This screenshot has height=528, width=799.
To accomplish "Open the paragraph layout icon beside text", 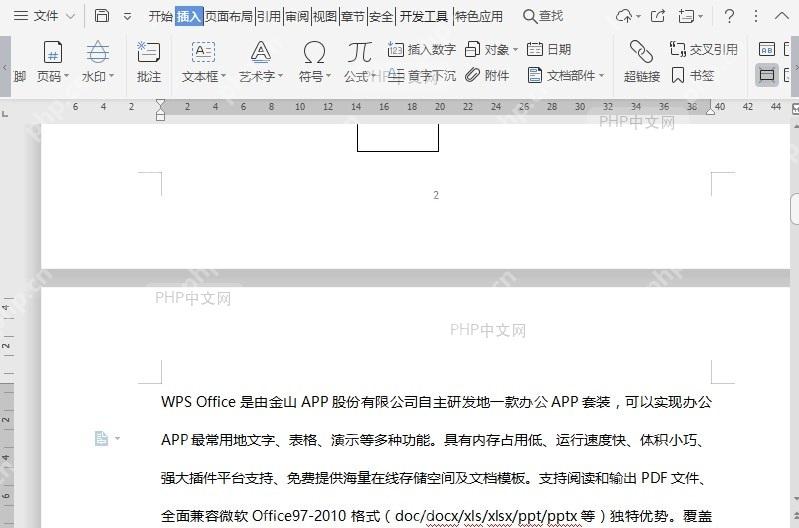I will pyautogui.click(x=102, y=438).
